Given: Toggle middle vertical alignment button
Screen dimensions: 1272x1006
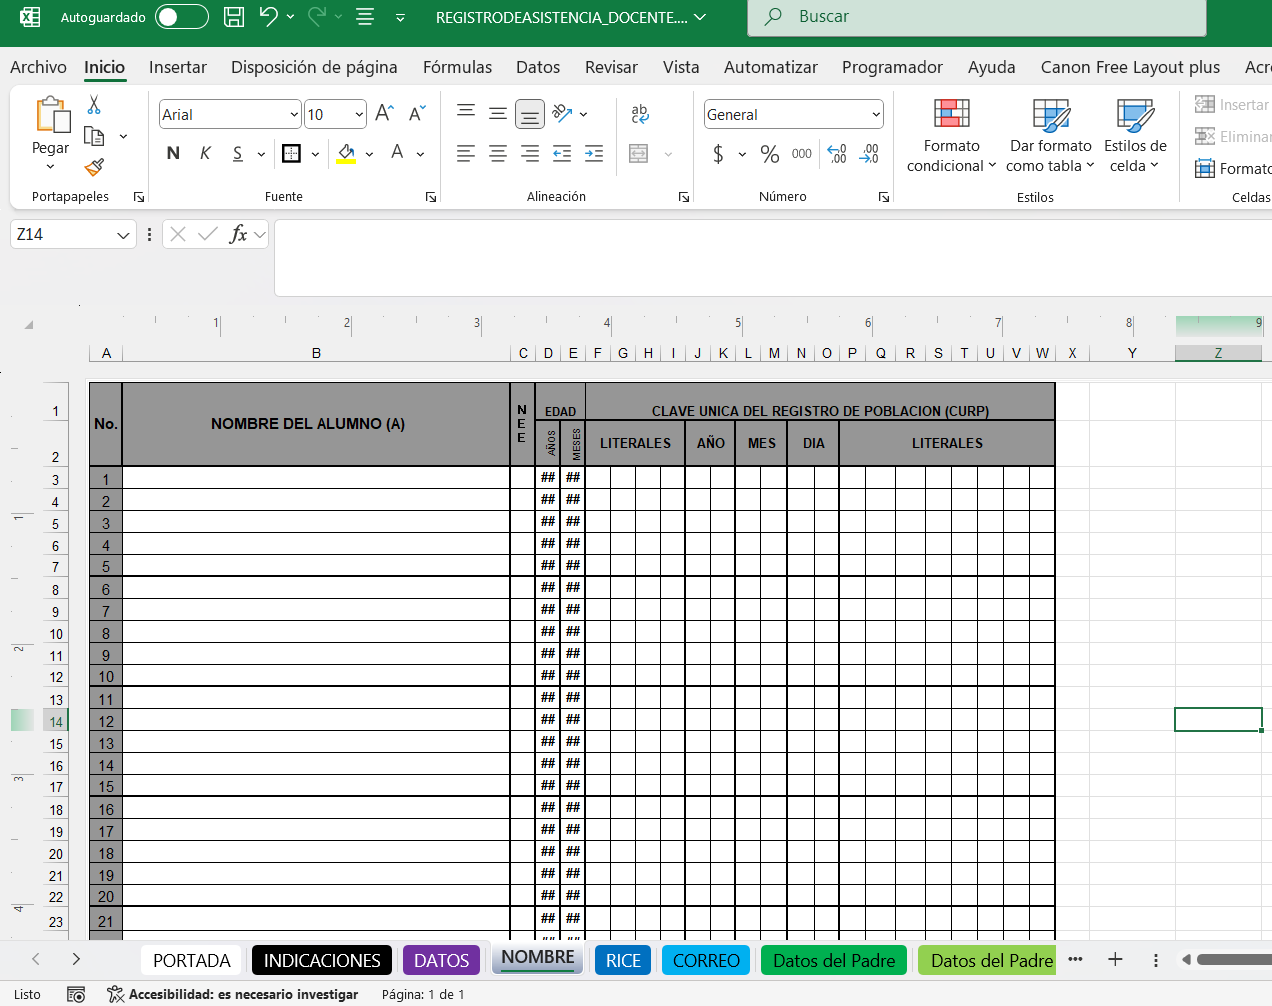Looking at the screenshot, I should coord(498,114).
